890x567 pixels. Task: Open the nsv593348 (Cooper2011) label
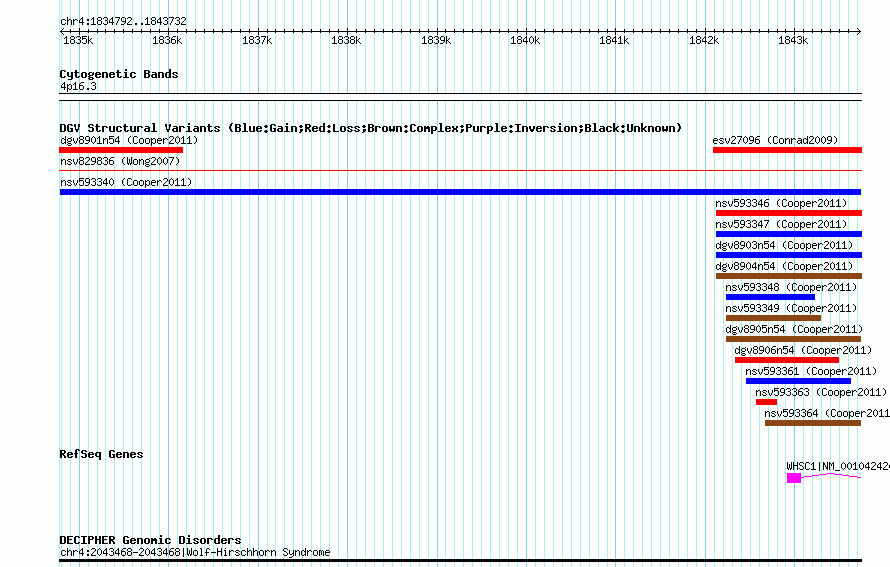pos(791,287)
